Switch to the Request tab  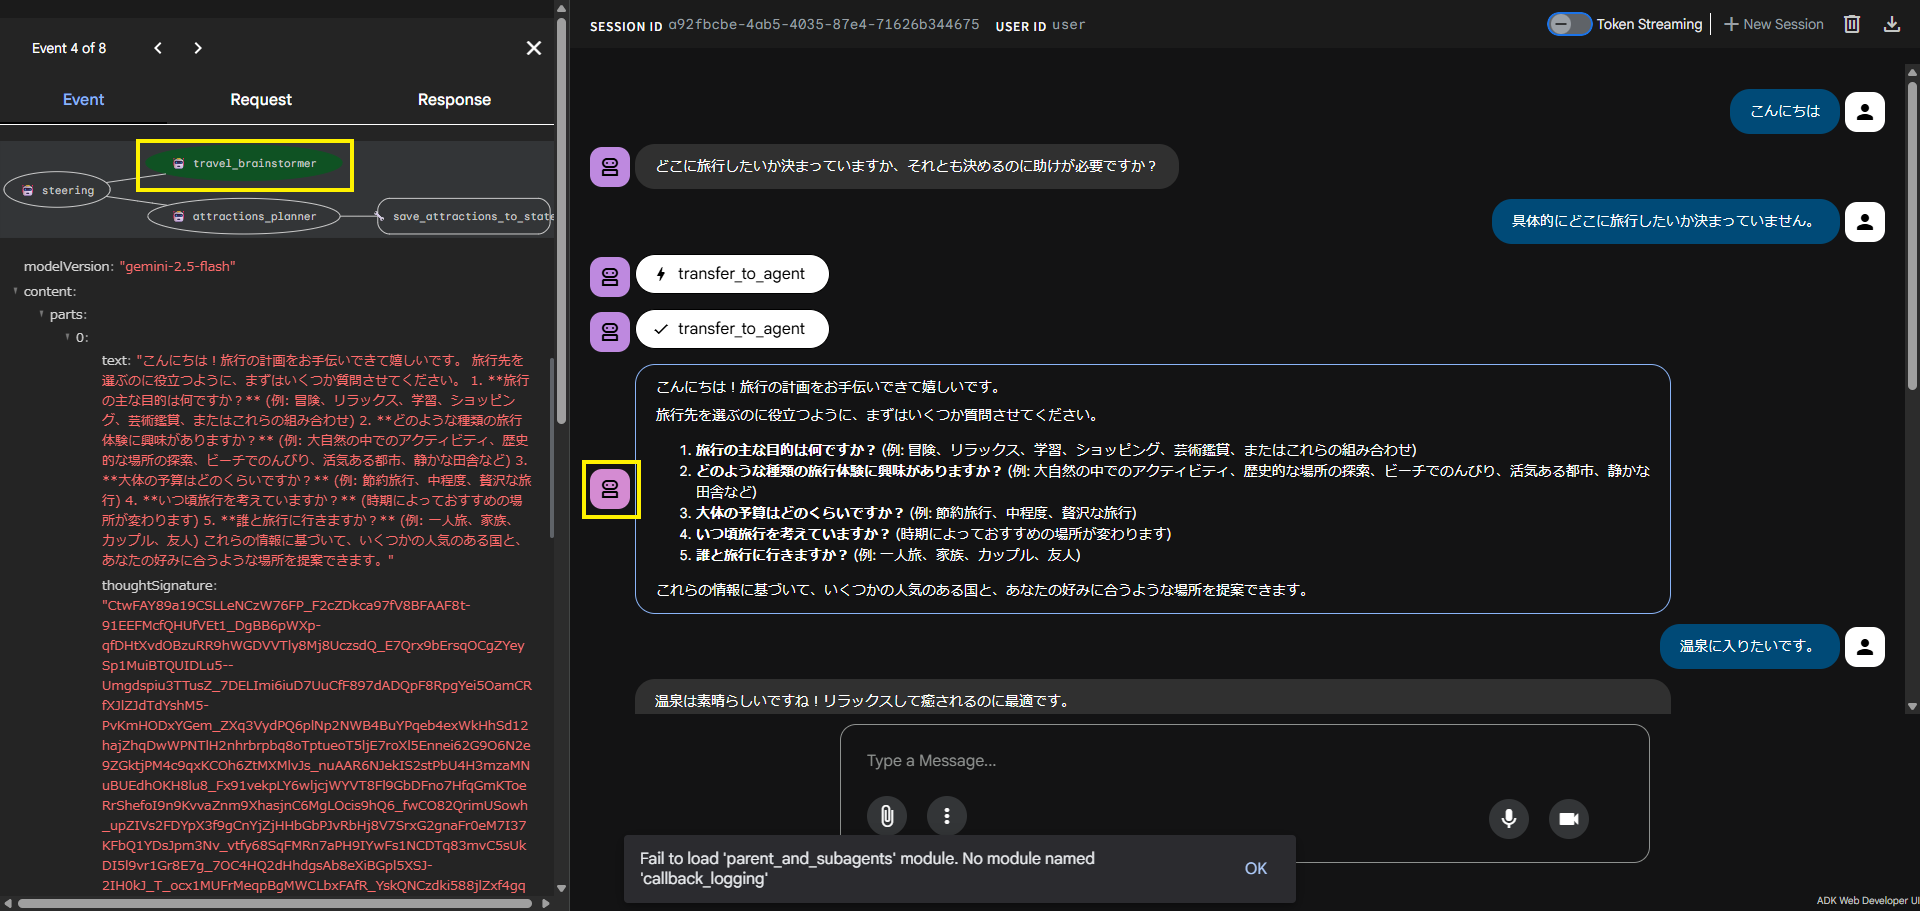(x=261, y=100)
